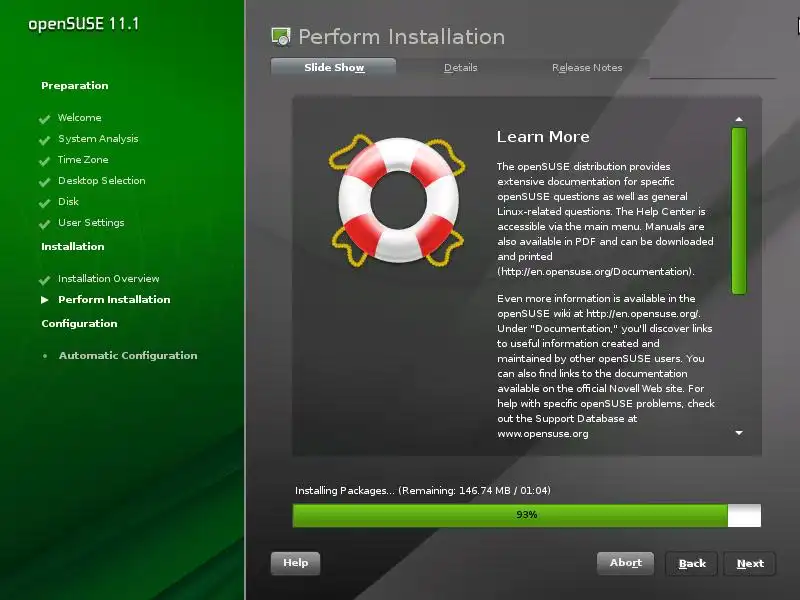Click the slide show scroll-up arrow

tap(739, 119)
